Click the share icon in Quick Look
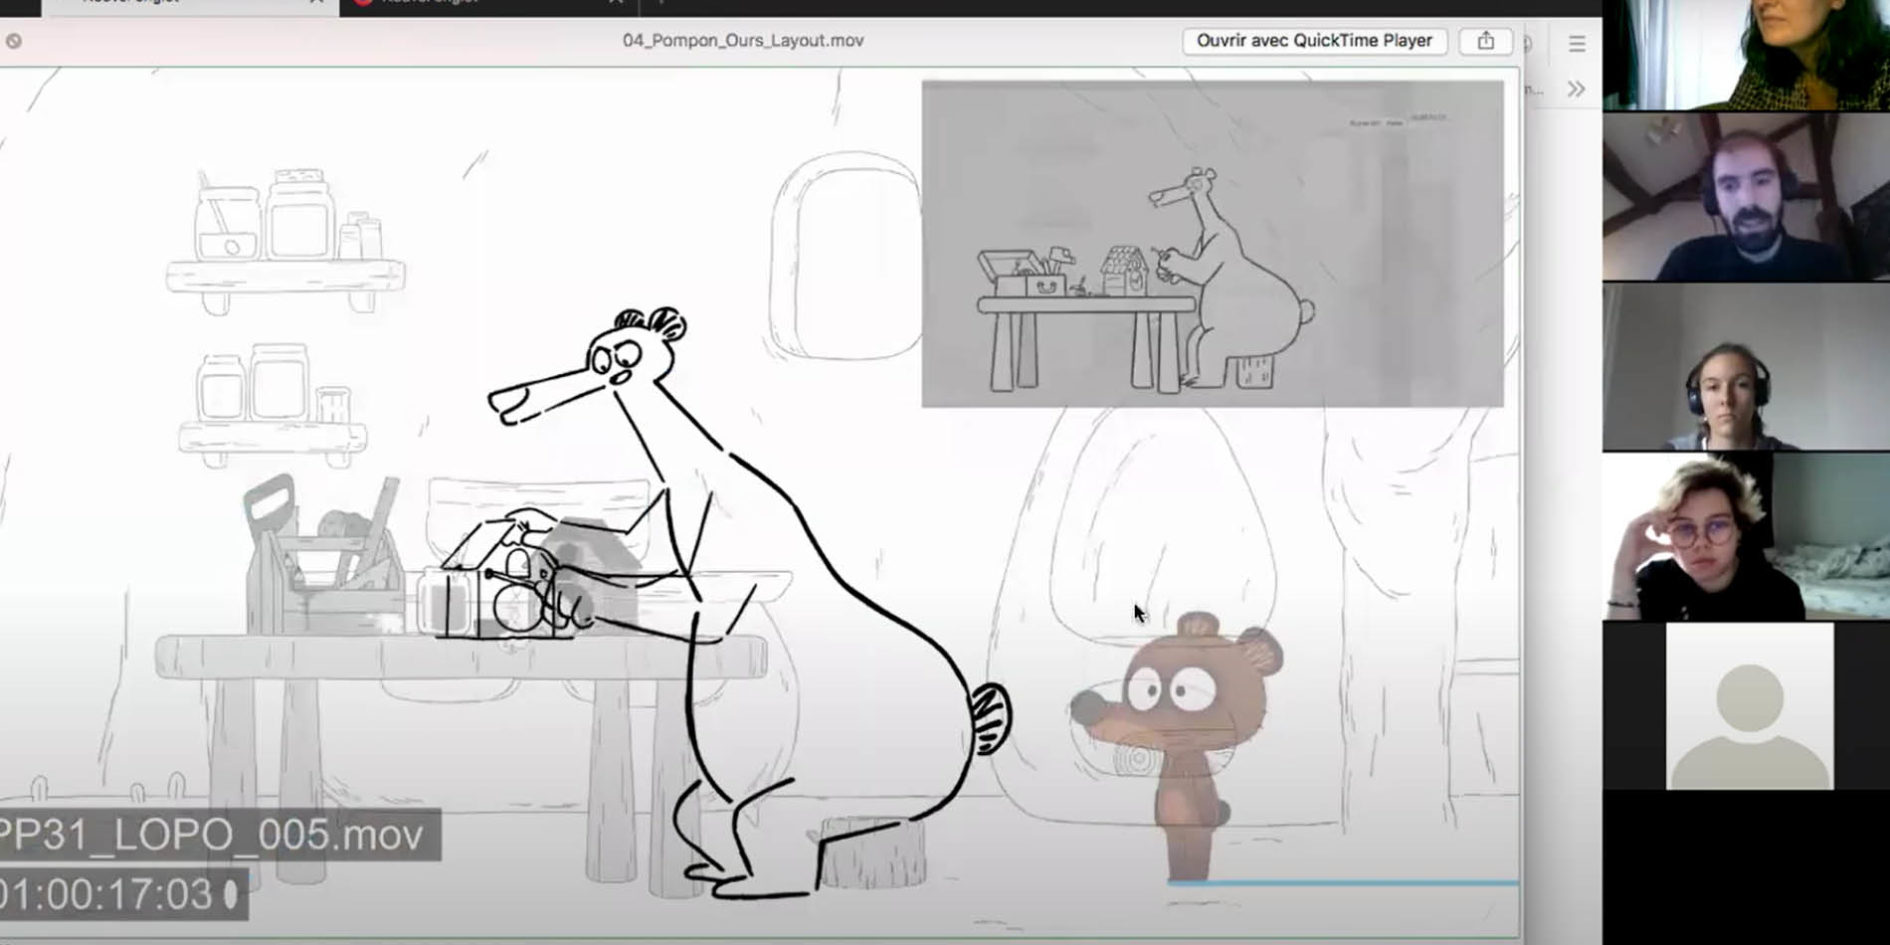Viewport: 1890px width, 945px height. pyautogui.click(x=1485, y=41)
